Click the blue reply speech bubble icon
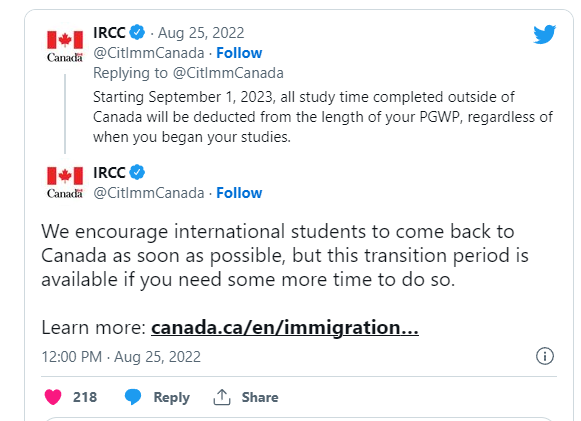The image size is (581, 421). pos(133,397)
